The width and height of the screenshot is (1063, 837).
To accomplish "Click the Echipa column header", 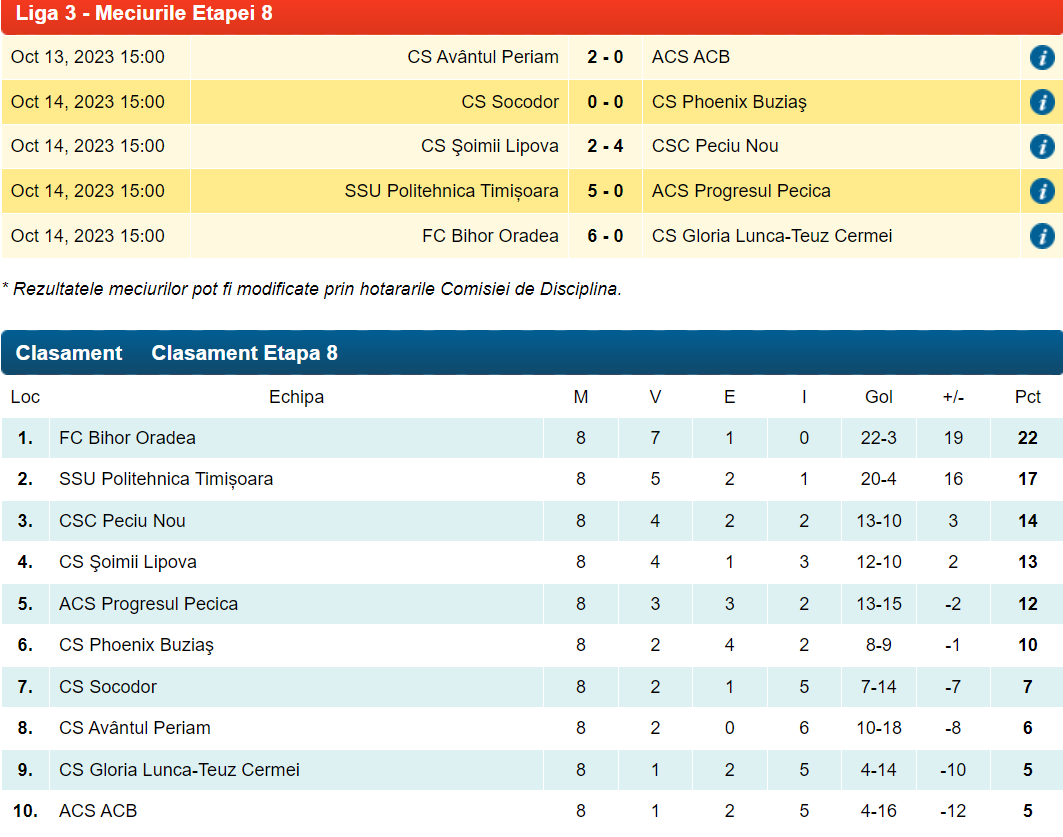I will 296,397.
